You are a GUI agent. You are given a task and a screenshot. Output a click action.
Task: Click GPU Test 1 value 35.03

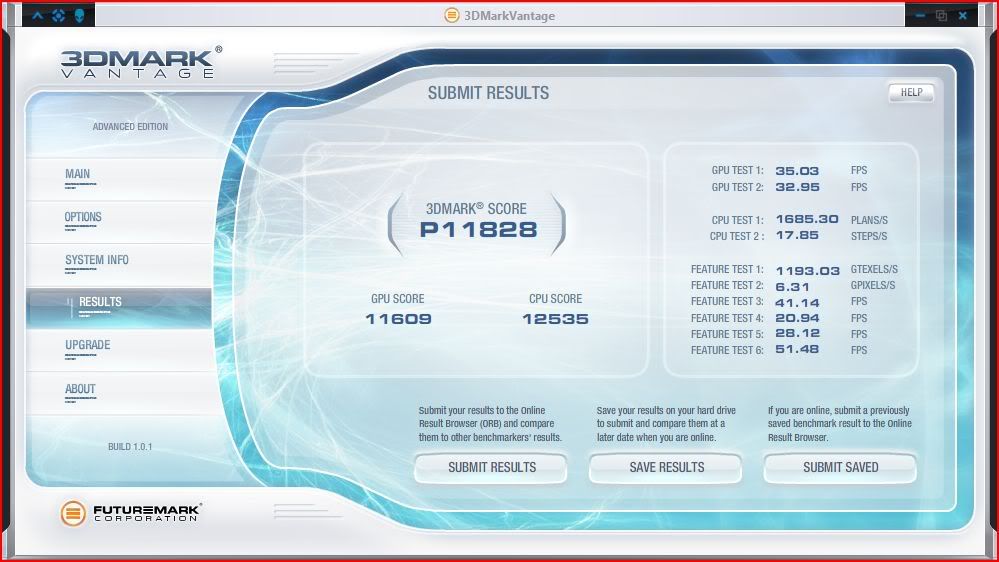[797, 171]
